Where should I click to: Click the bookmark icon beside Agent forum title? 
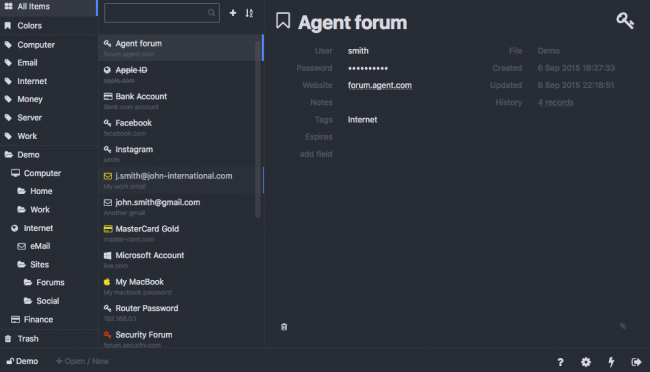(x=283, y=20)
